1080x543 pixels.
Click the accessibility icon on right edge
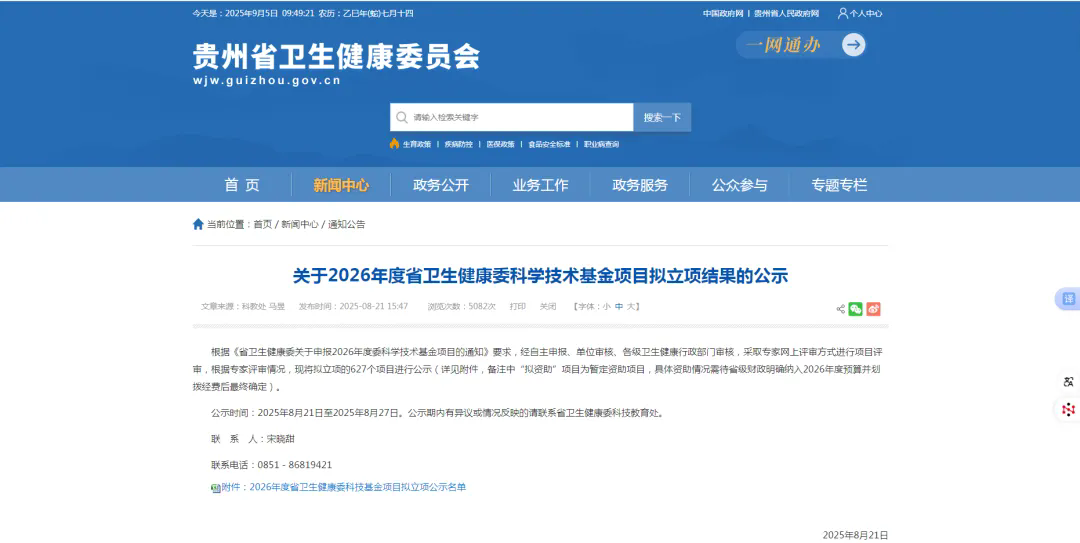[1068, 382]
